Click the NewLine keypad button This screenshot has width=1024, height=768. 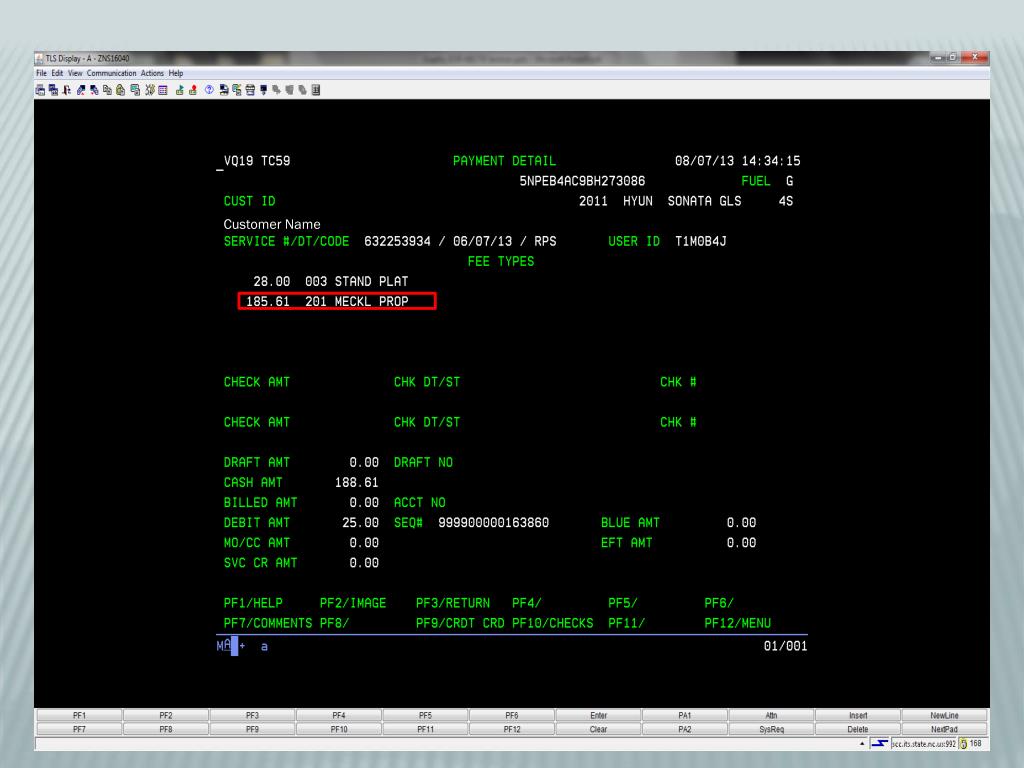point(944,716)
